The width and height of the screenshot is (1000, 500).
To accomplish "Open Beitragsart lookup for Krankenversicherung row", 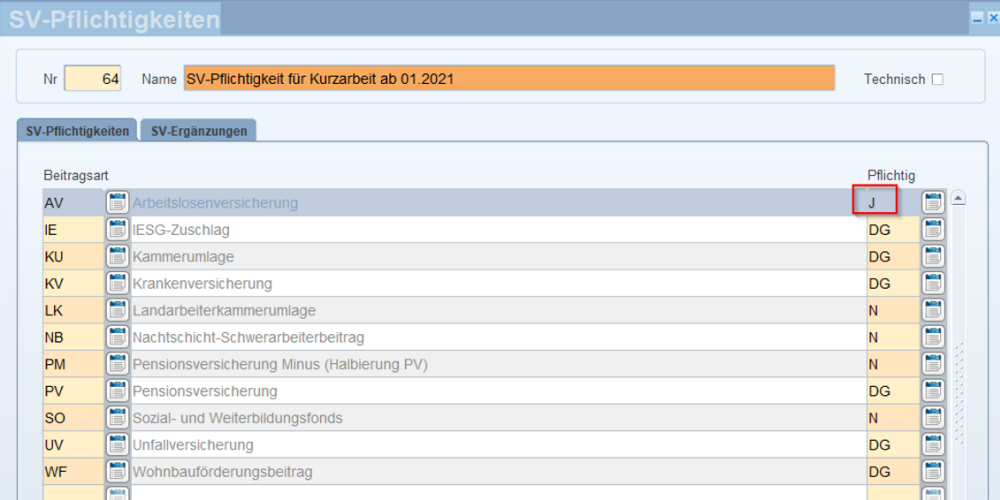I will tap(116, 283).
